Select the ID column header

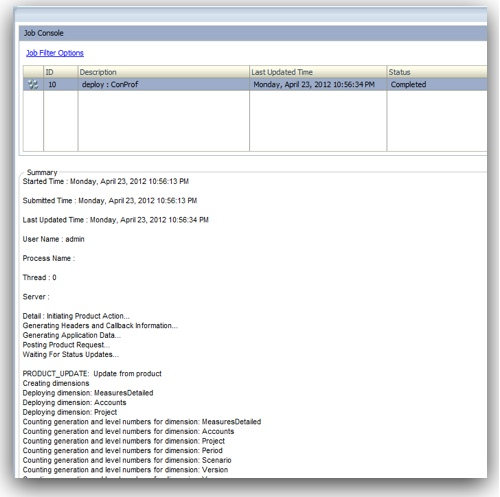pyautogui.click(x=61, y=72)
